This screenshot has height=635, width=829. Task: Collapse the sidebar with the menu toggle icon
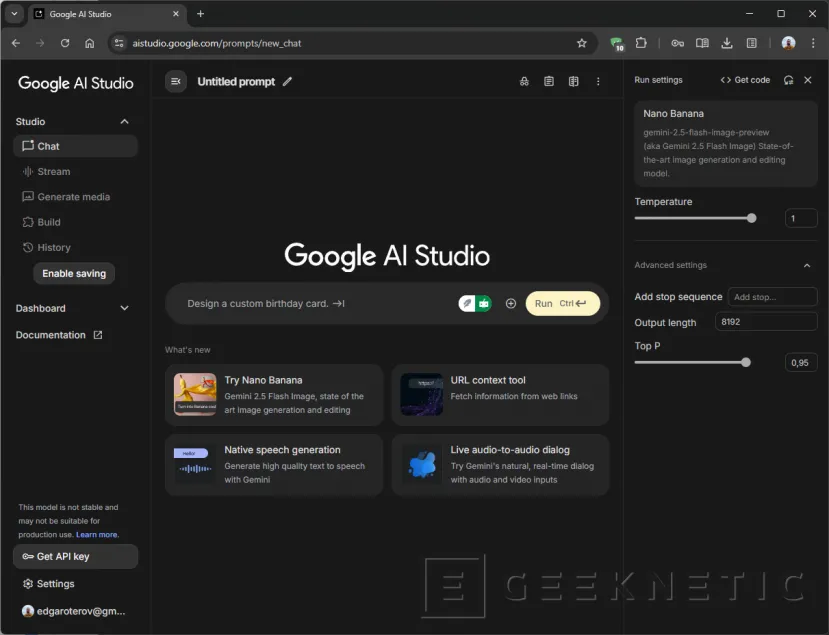coord(176,81)
